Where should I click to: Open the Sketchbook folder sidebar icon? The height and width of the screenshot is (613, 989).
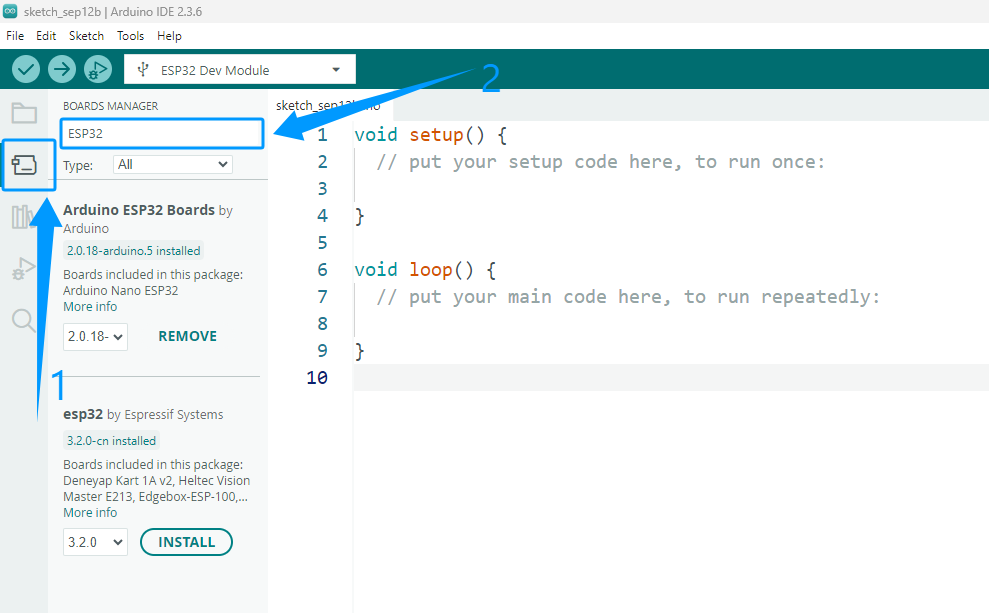24,114
